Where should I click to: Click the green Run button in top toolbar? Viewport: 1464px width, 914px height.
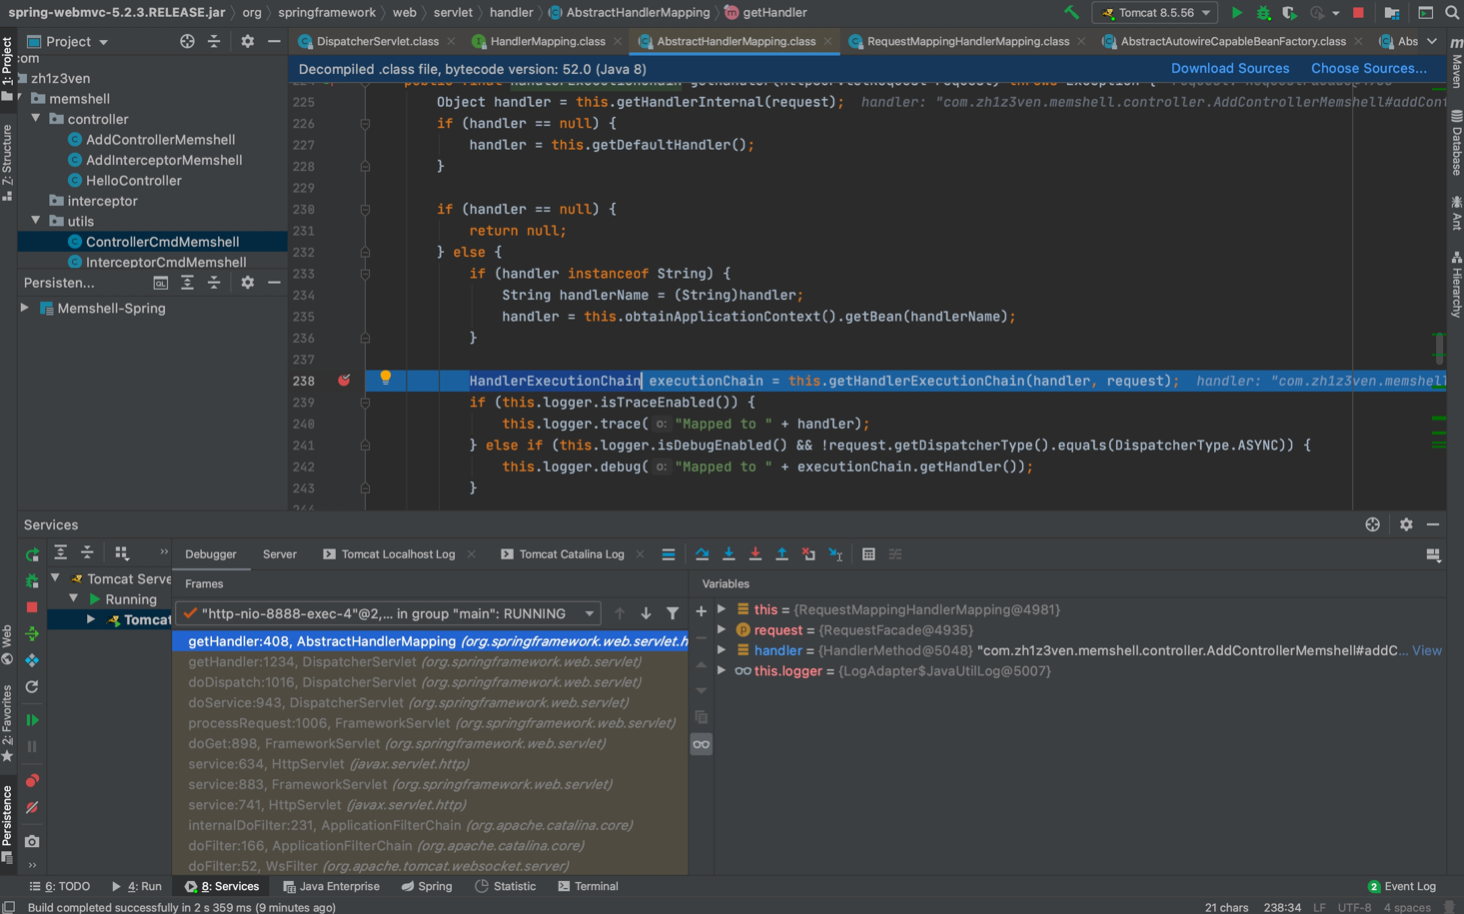pyautogui.click(x=1237, y=13)
